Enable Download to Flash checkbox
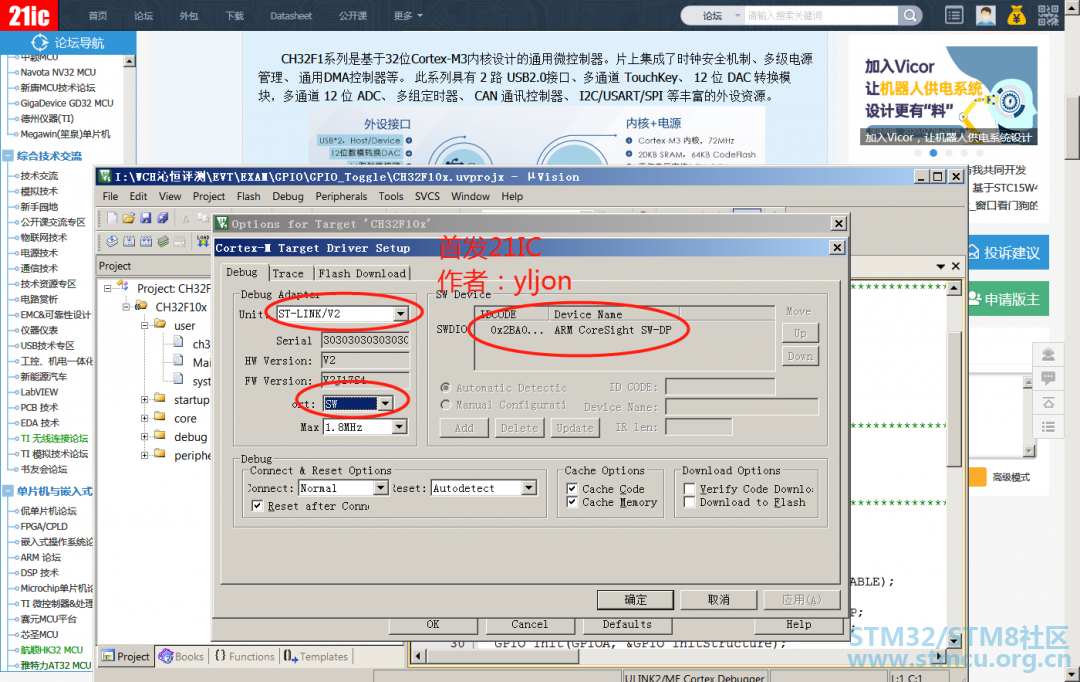 coord(689,502)
